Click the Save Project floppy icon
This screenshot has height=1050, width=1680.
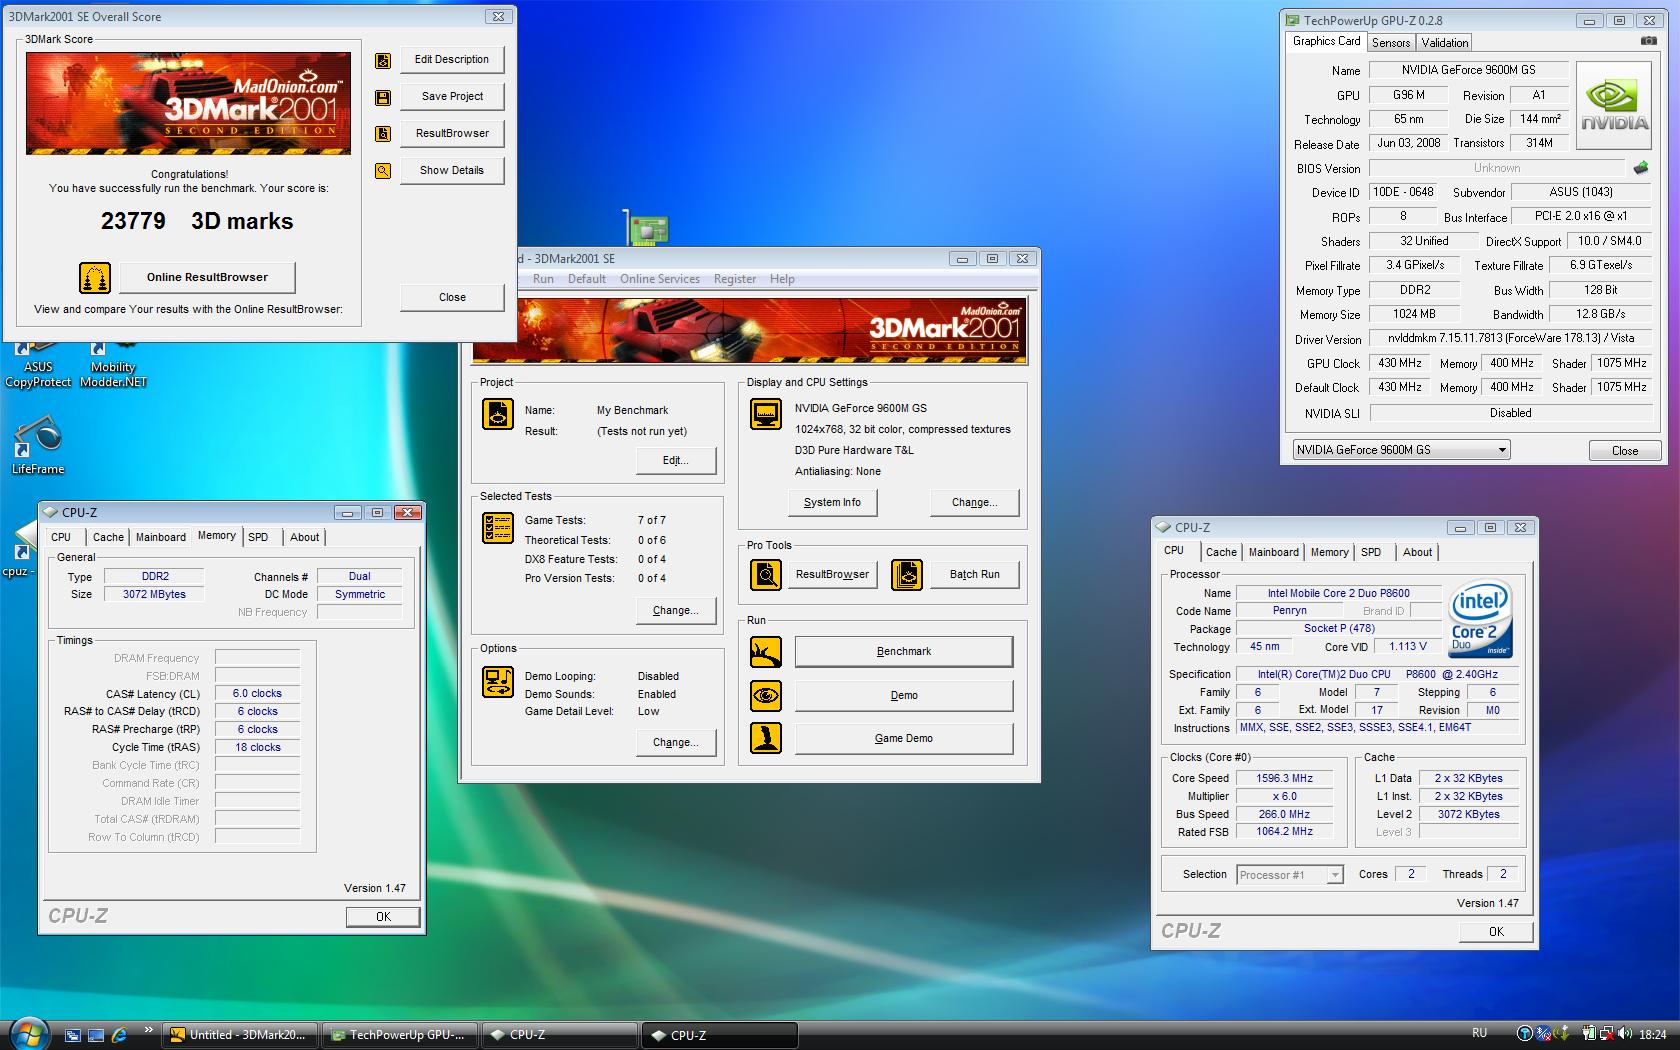382,97
